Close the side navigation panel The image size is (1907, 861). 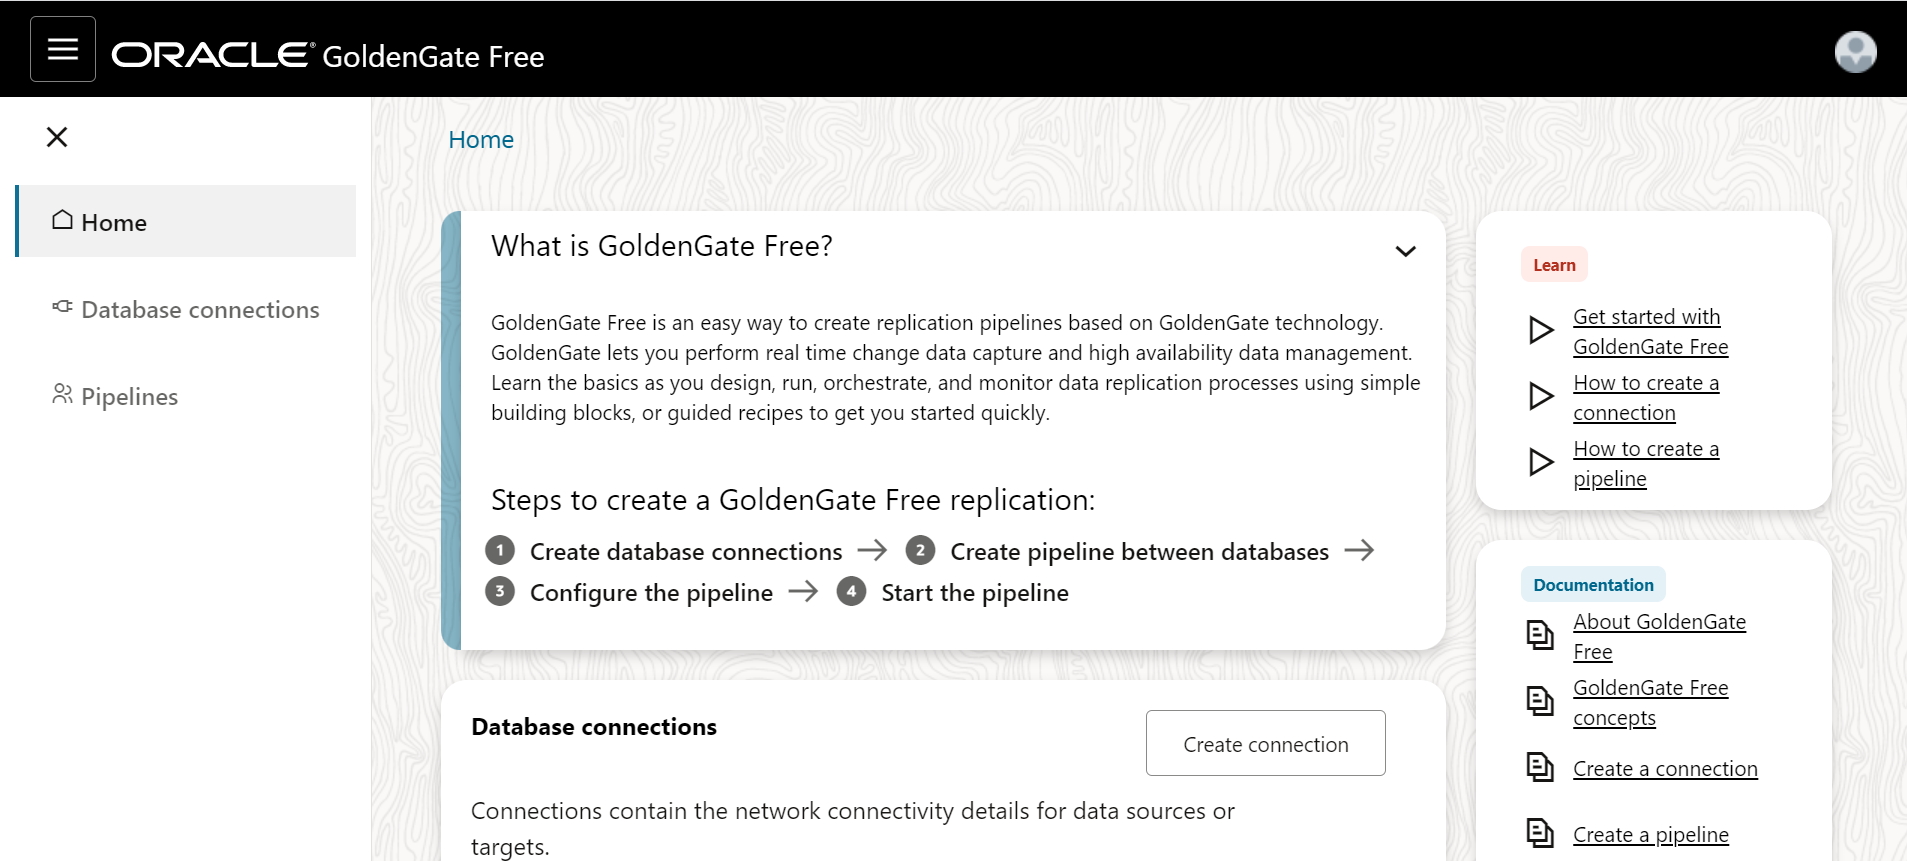[x=57, y=137]
